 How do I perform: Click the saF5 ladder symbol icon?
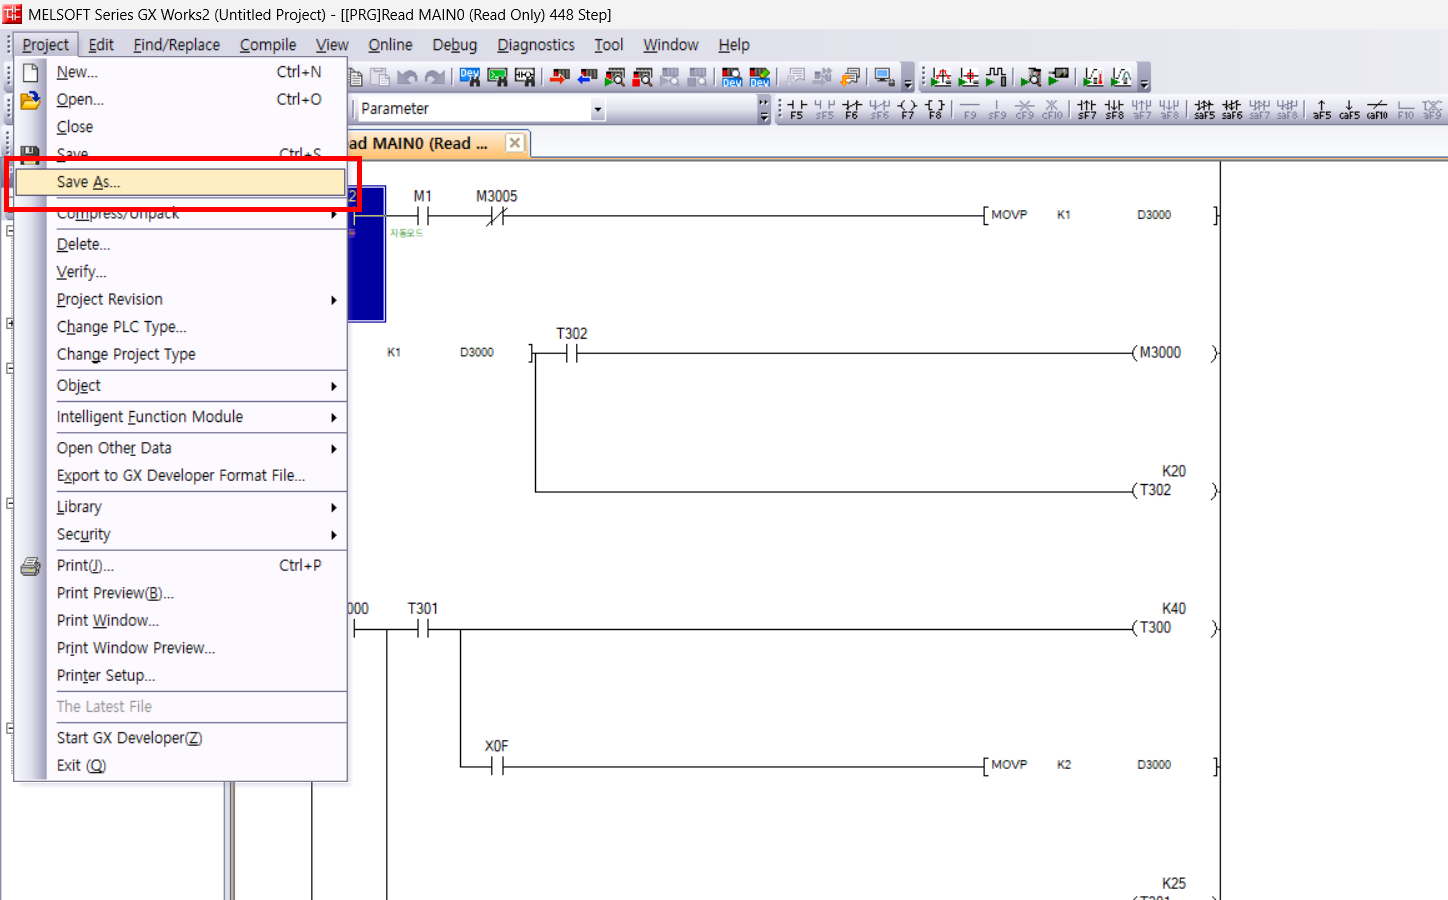coord(1205,109)
